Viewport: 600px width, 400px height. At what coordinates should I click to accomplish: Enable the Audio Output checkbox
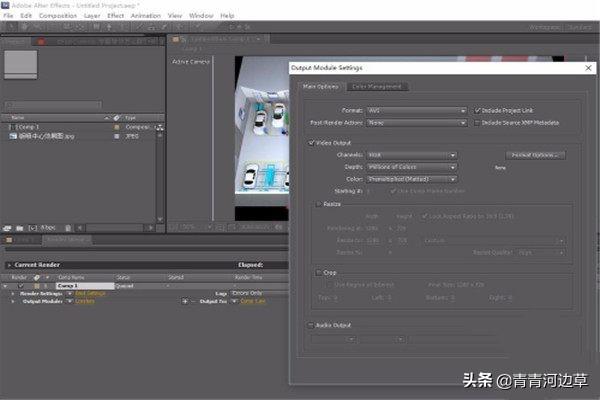(311, 325)
